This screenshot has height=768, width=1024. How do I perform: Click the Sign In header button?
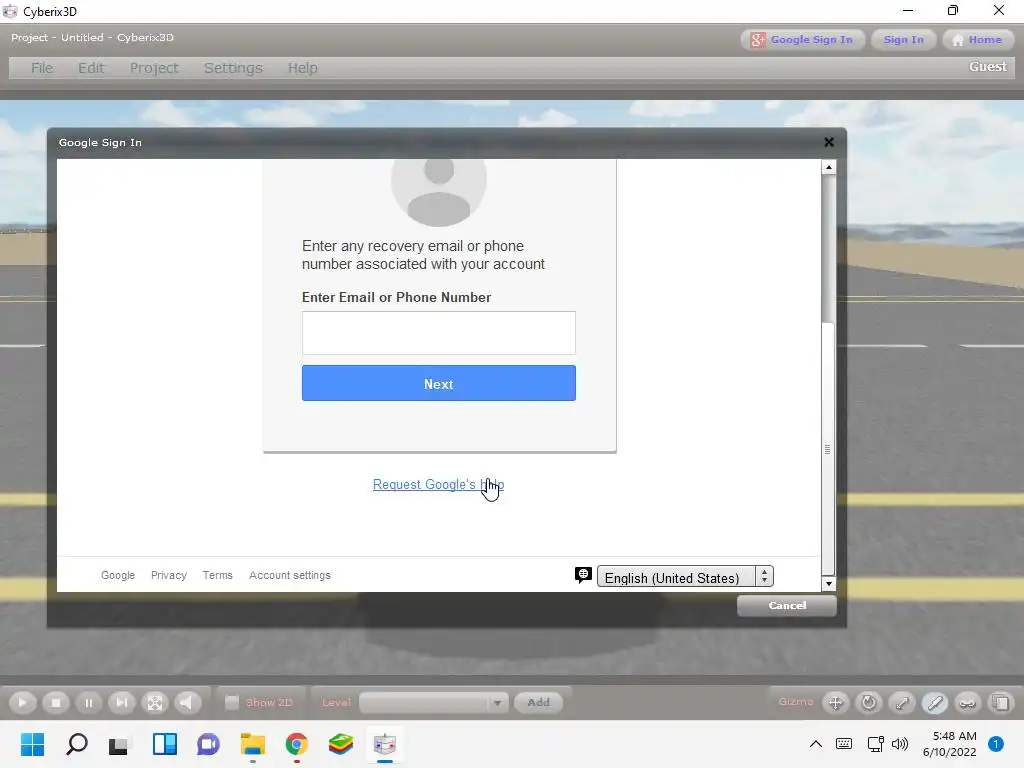[x=904, y=40]
